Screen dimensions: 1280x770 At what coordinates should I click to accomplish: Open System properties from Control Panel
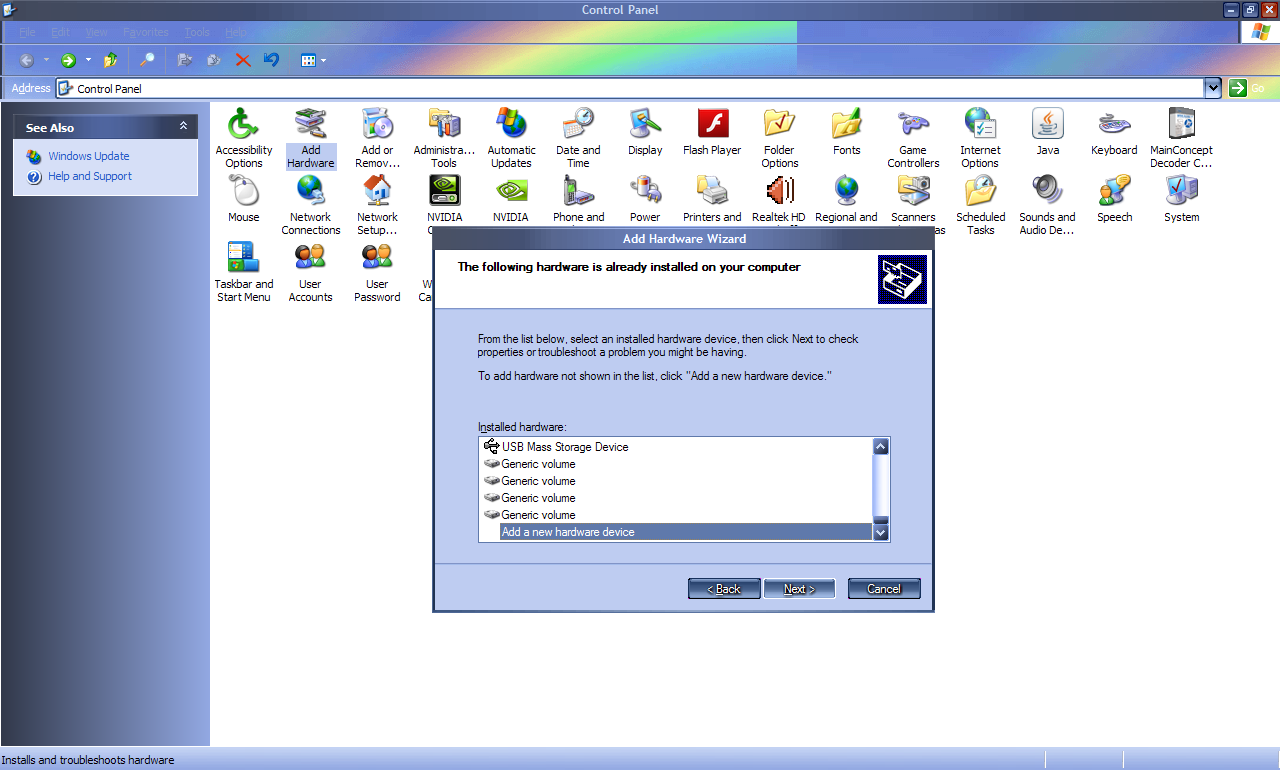[1181, 200]
